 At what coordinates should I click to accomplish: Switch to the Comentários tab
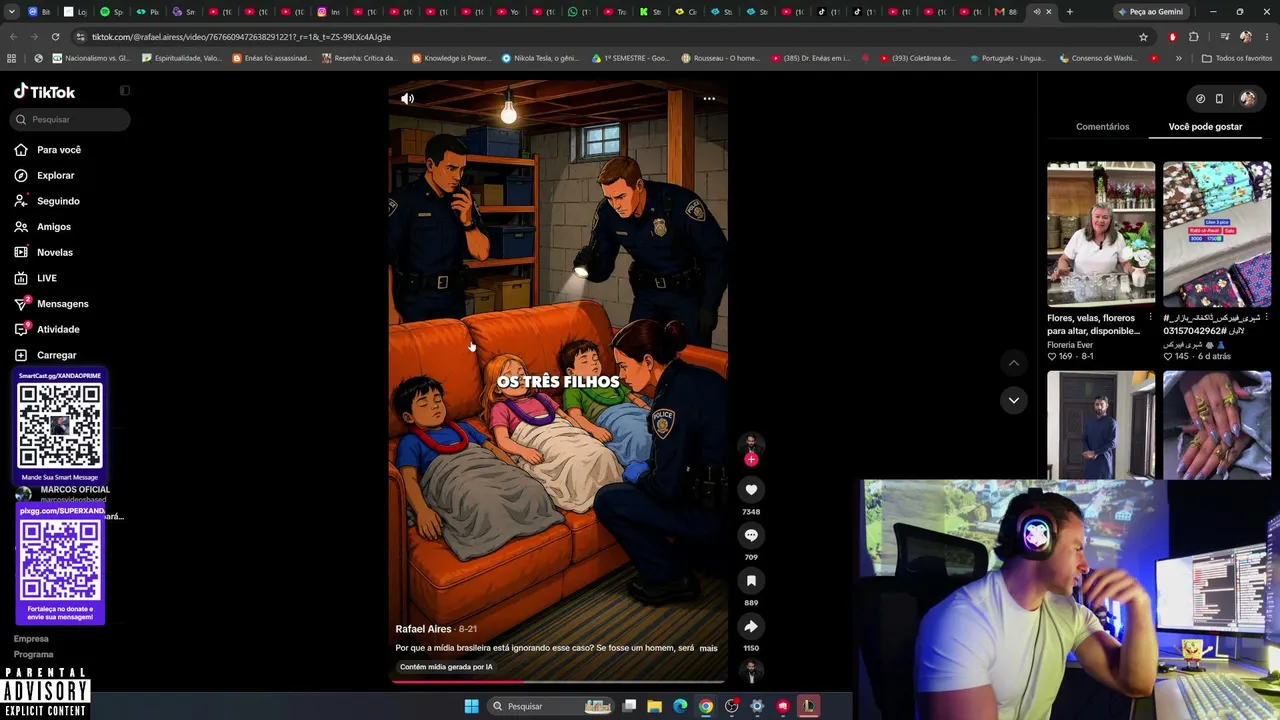[1102, 127]
